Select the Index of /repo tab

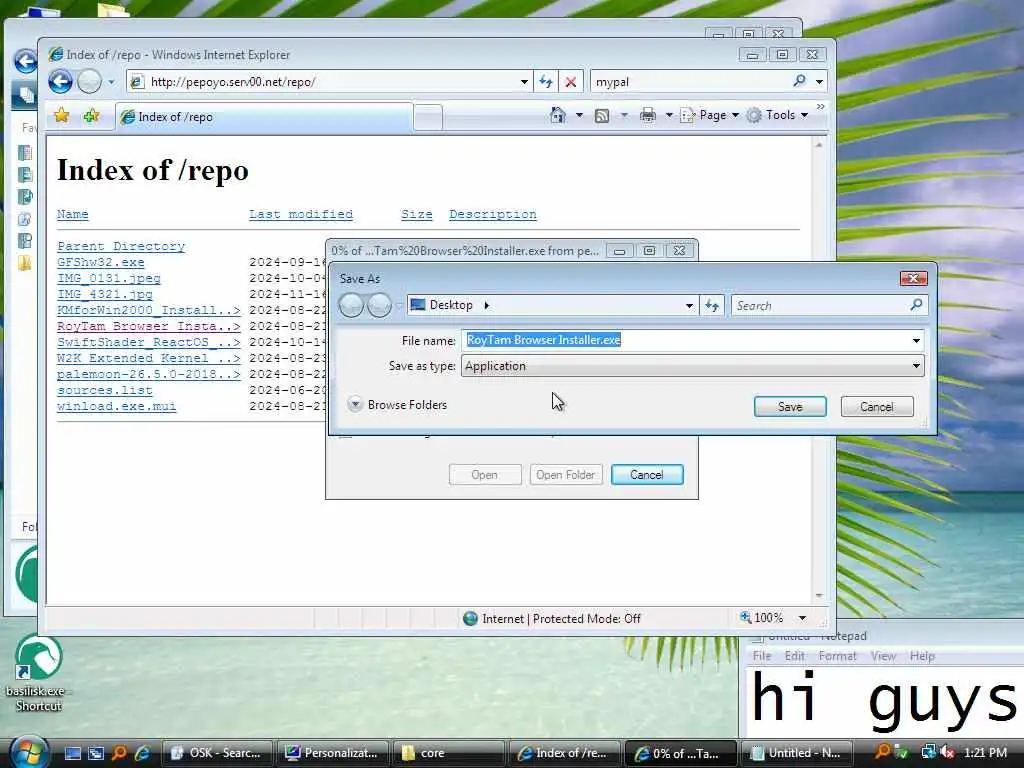[264, 117]
